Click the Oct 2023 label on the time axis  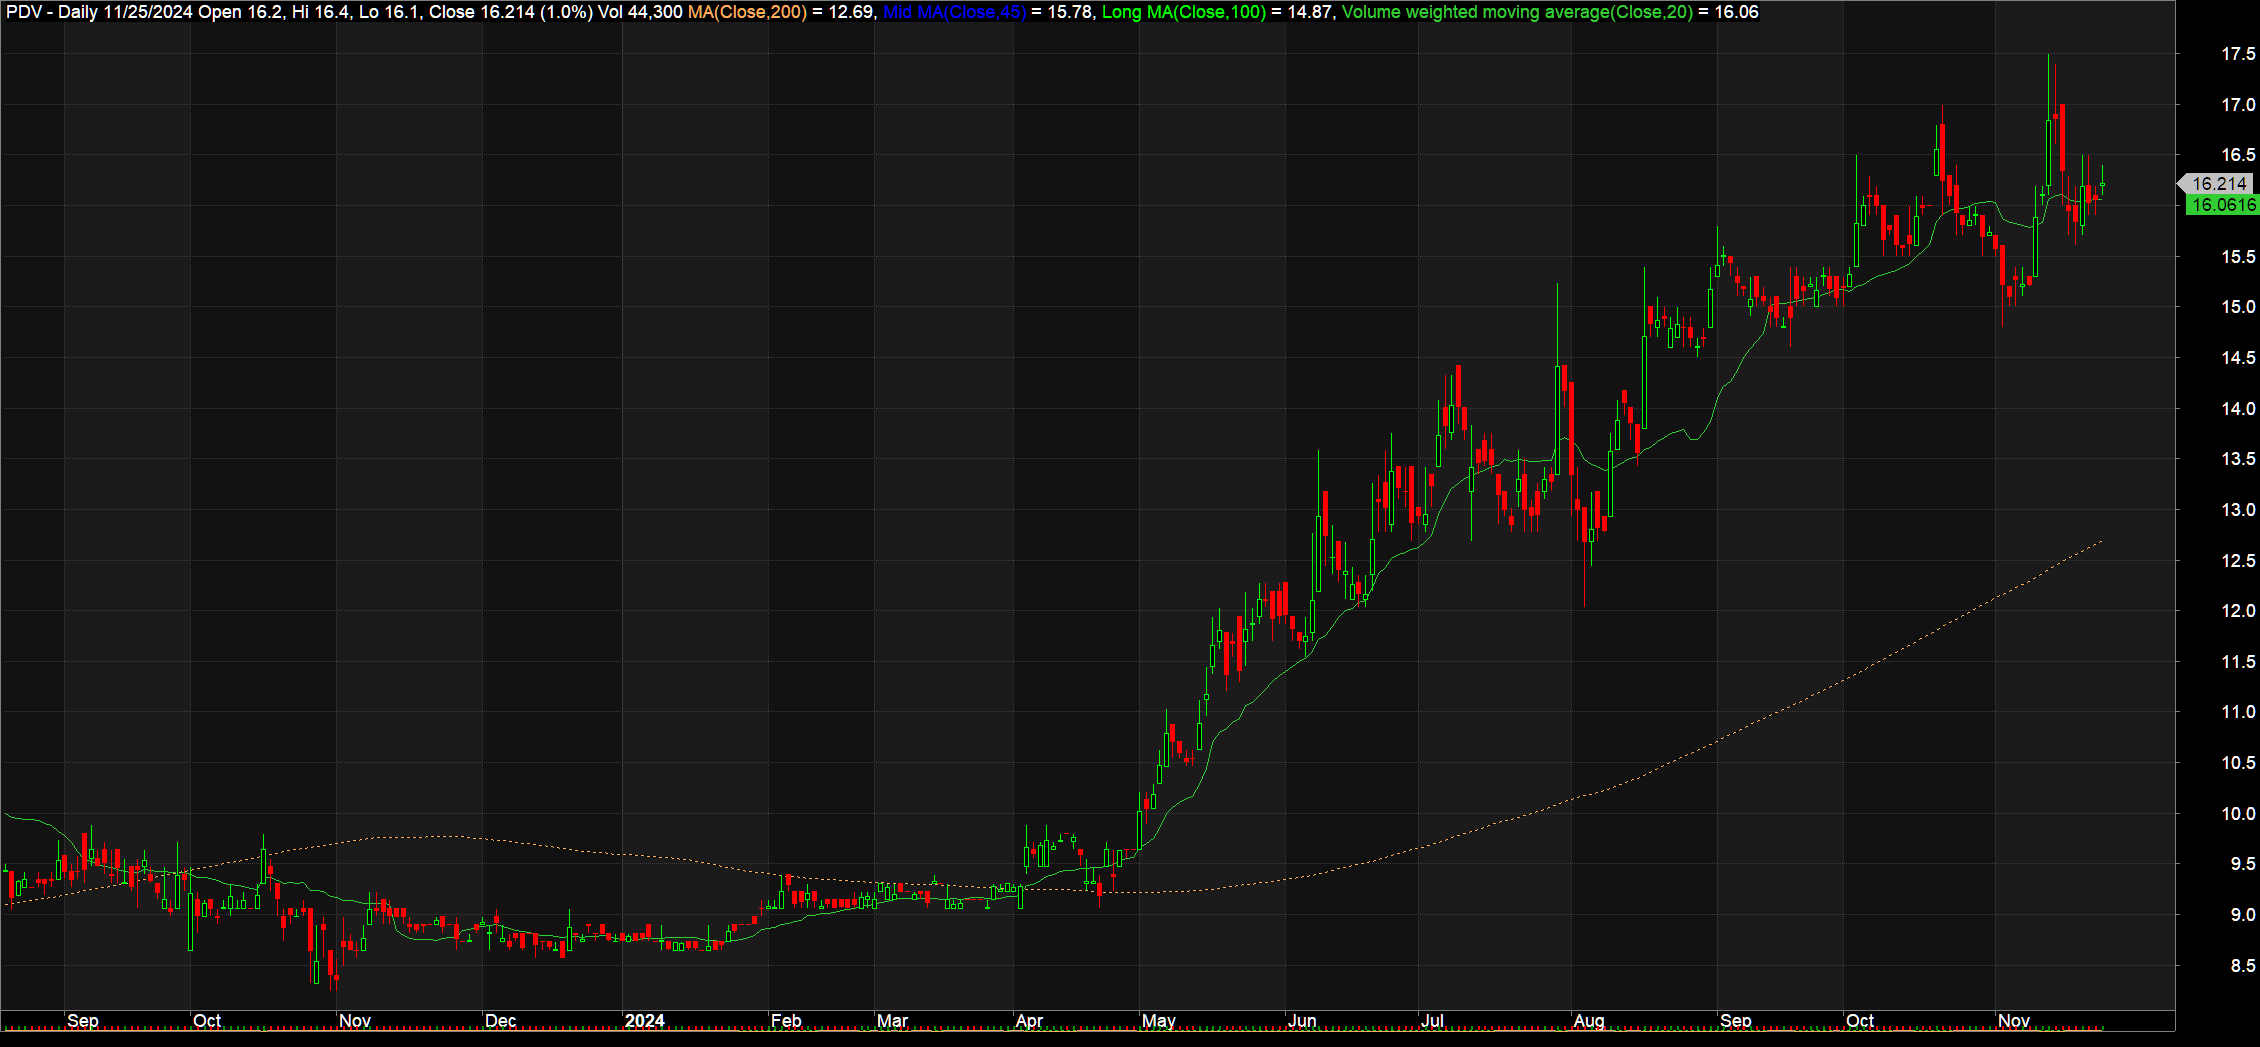point(207,1021)
